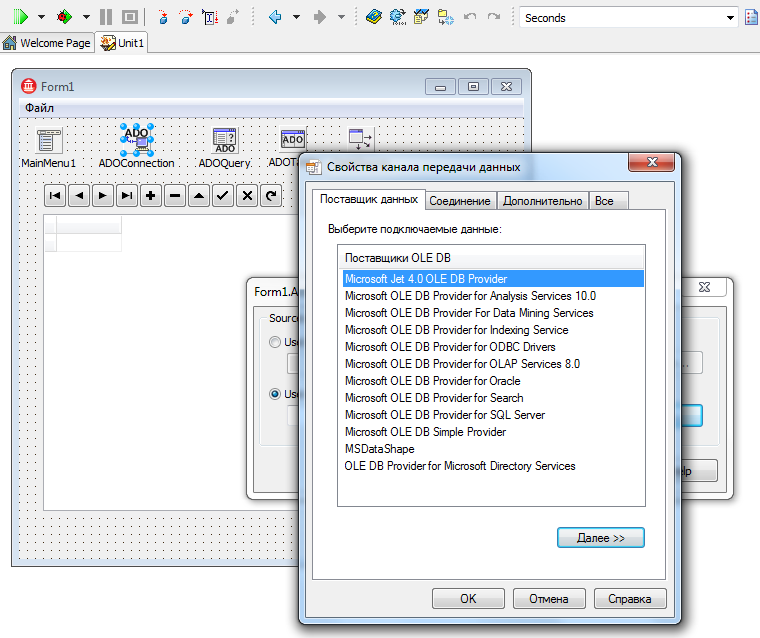Click the Pause icon in the toolbar
The width and height of the screenshot is (760, 638).
tap(106, 17)
